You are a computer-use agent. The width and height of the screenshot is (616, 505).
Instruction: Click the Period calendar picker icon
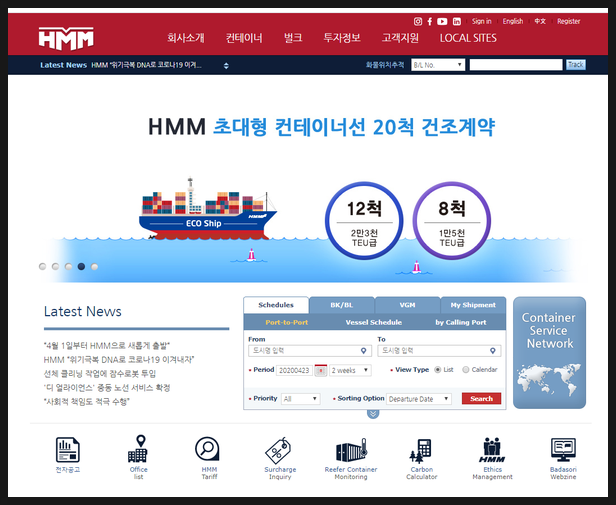point(321,371)
